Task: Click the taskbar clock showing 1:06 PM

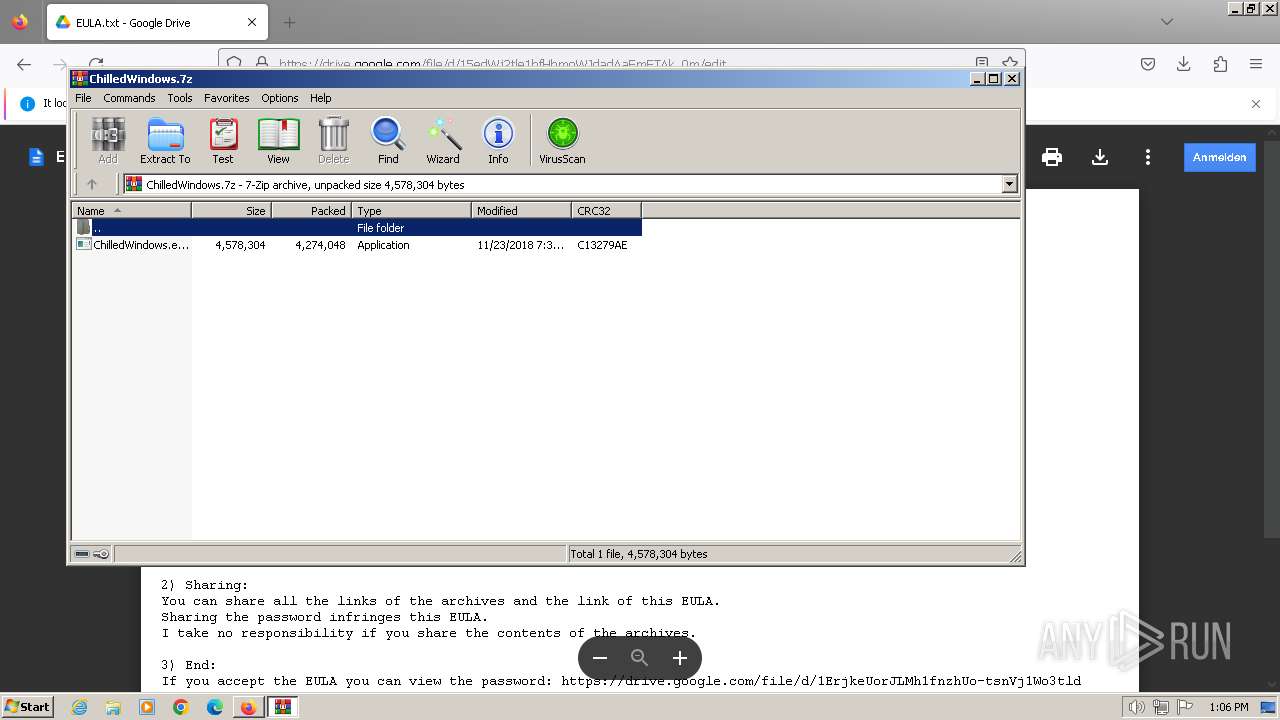Action: pos(1228,707)
